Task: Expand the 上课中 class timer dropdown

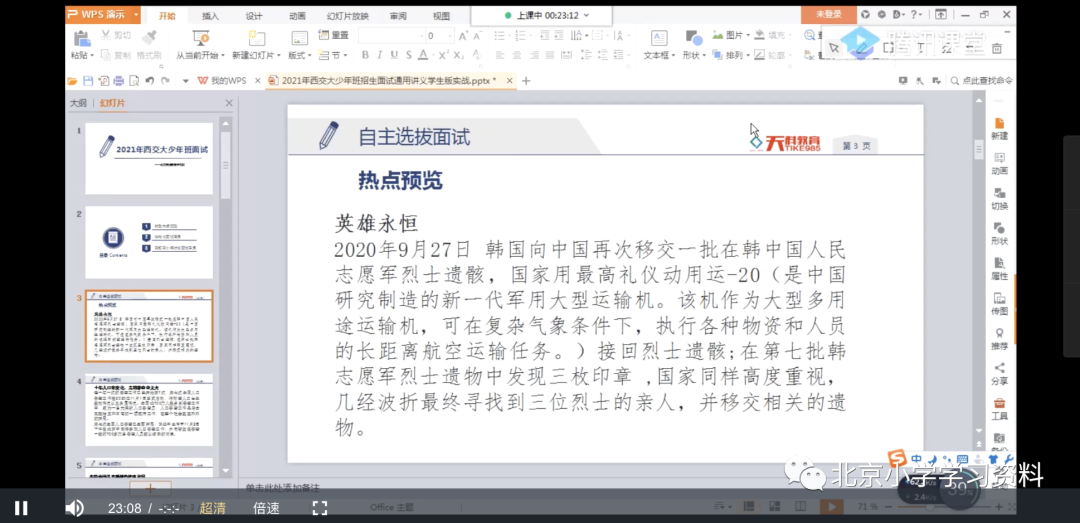Action: [x=586, y=14]
